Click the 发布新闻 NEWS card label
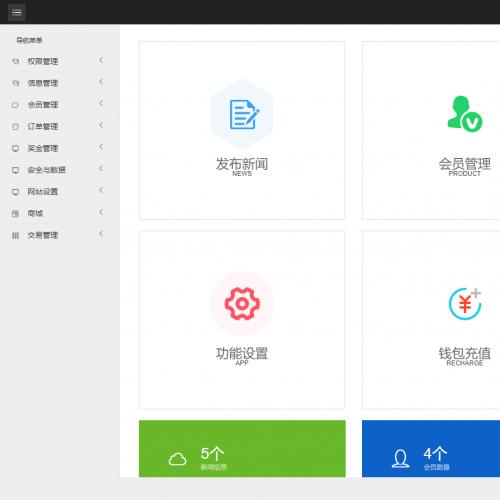The height and width of the screenshot is (500, 500). [242, 167]
